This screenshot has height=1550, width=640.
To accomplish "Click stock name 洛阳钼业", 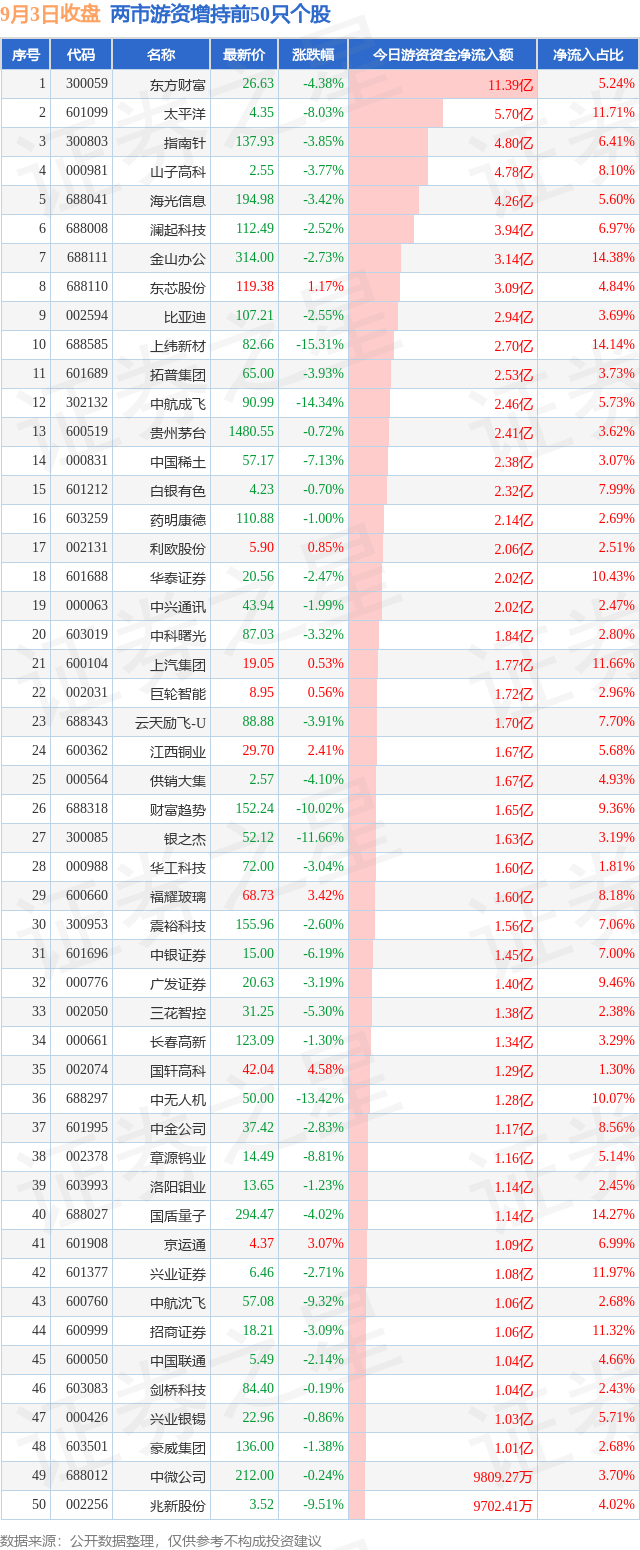I will tap(178, 1186).
